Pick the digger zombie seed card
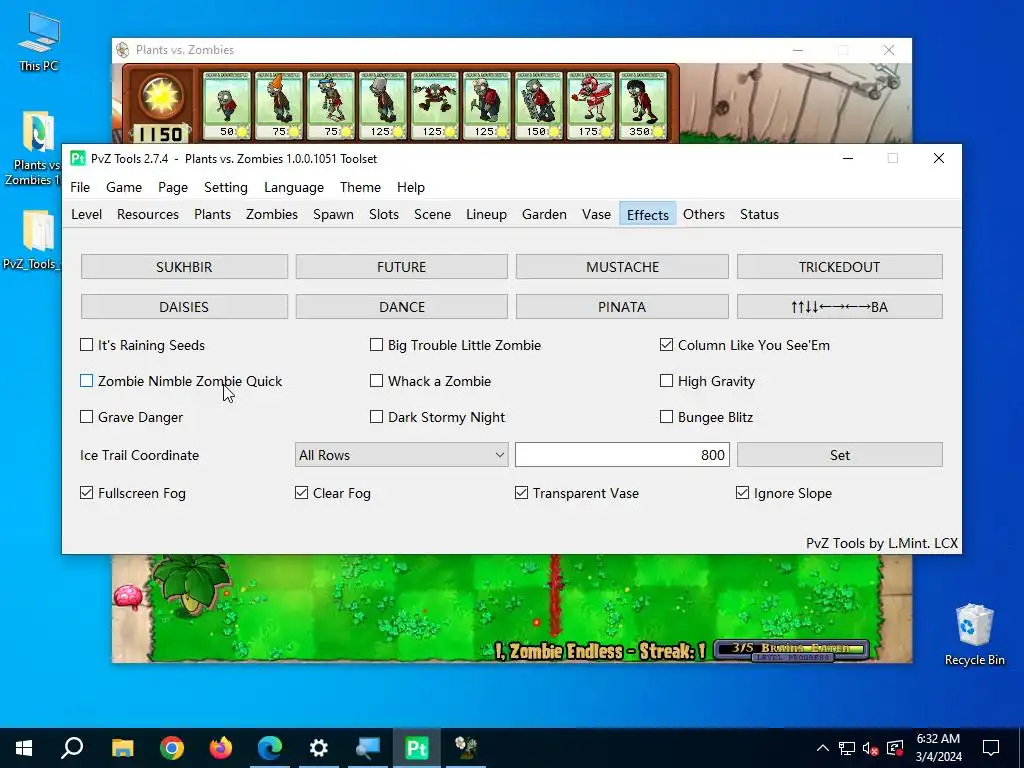The image size is (1024, 768). pos(487,105)
